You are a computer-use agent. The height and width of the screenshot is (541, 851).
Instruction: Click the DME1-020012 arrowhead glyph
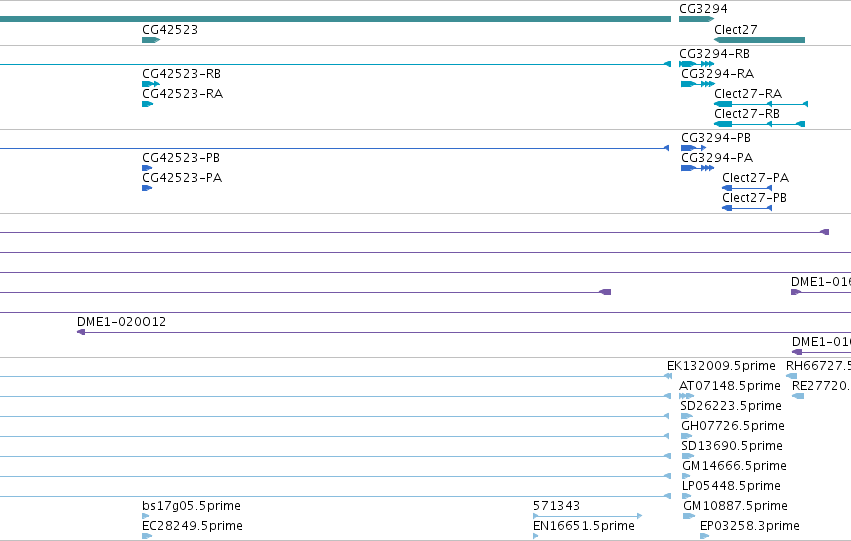pos(81,332)
